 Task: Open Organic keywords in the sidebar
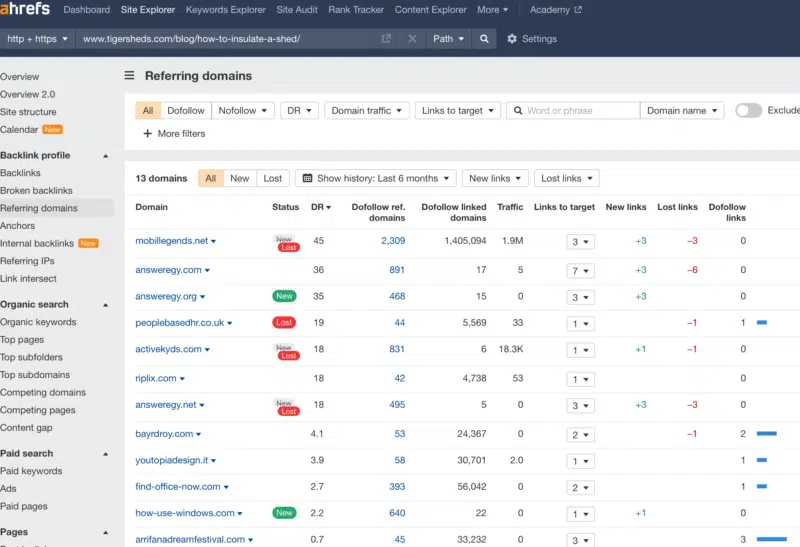pyautogui.click(x=38, y=322)
